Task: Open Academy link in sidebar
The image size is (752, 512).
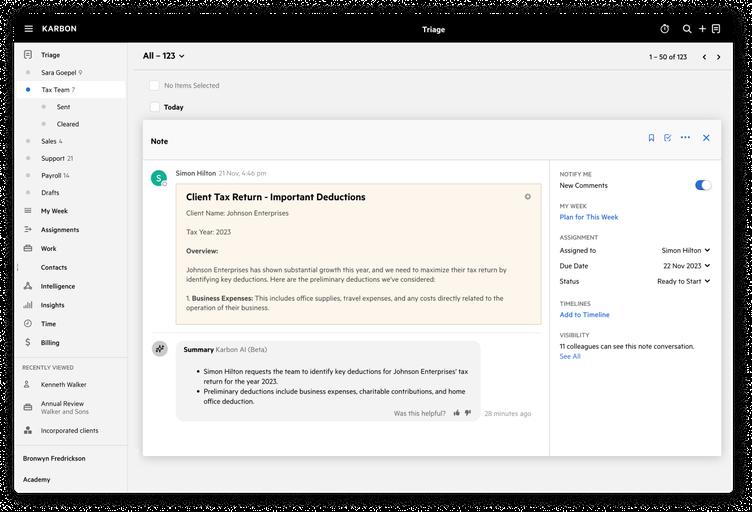Action: pos(36,479)
